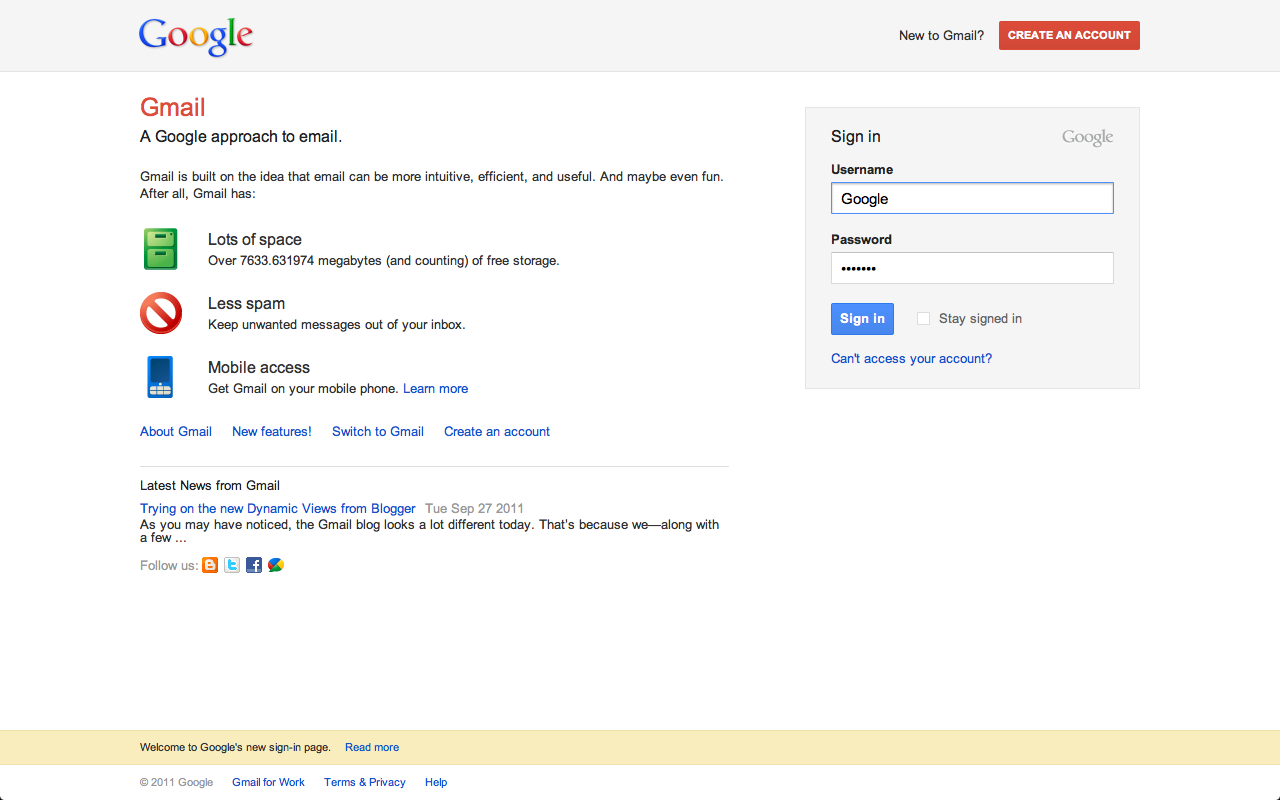Viewport: 1280px width, 800px height.
Task: Click the A Google approach to email tagline
Action: click(241, 137)
